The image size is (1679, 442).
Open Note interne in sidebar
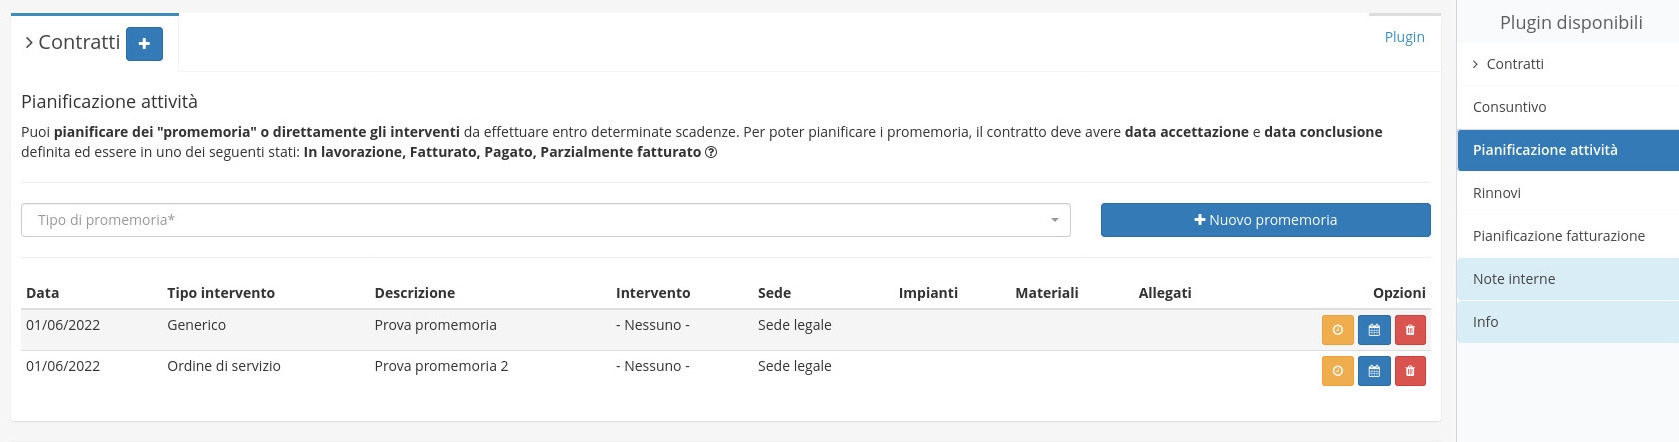pos(1513,279)
